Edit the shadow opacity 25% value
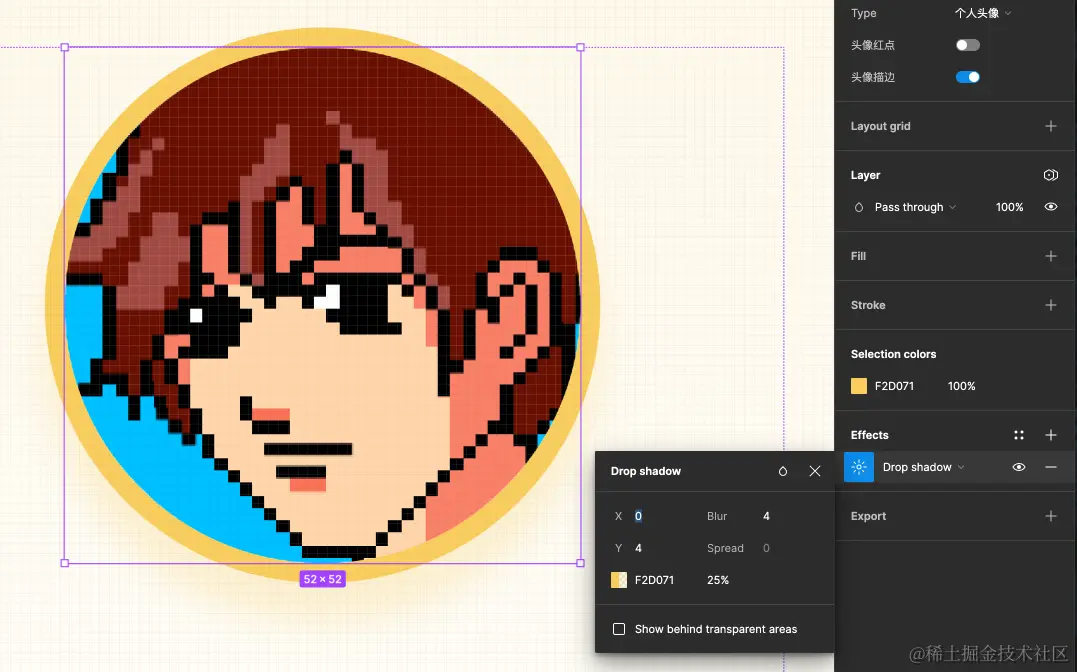 click(x=718, y=580)
